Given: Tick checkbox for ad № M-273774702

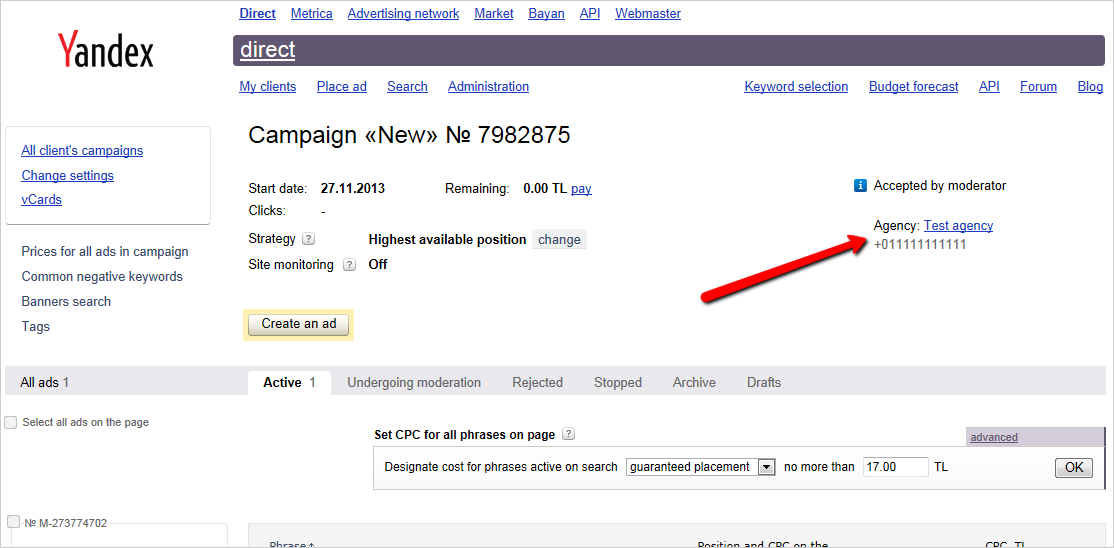Looking at the screenshot, I should point(13,522).
